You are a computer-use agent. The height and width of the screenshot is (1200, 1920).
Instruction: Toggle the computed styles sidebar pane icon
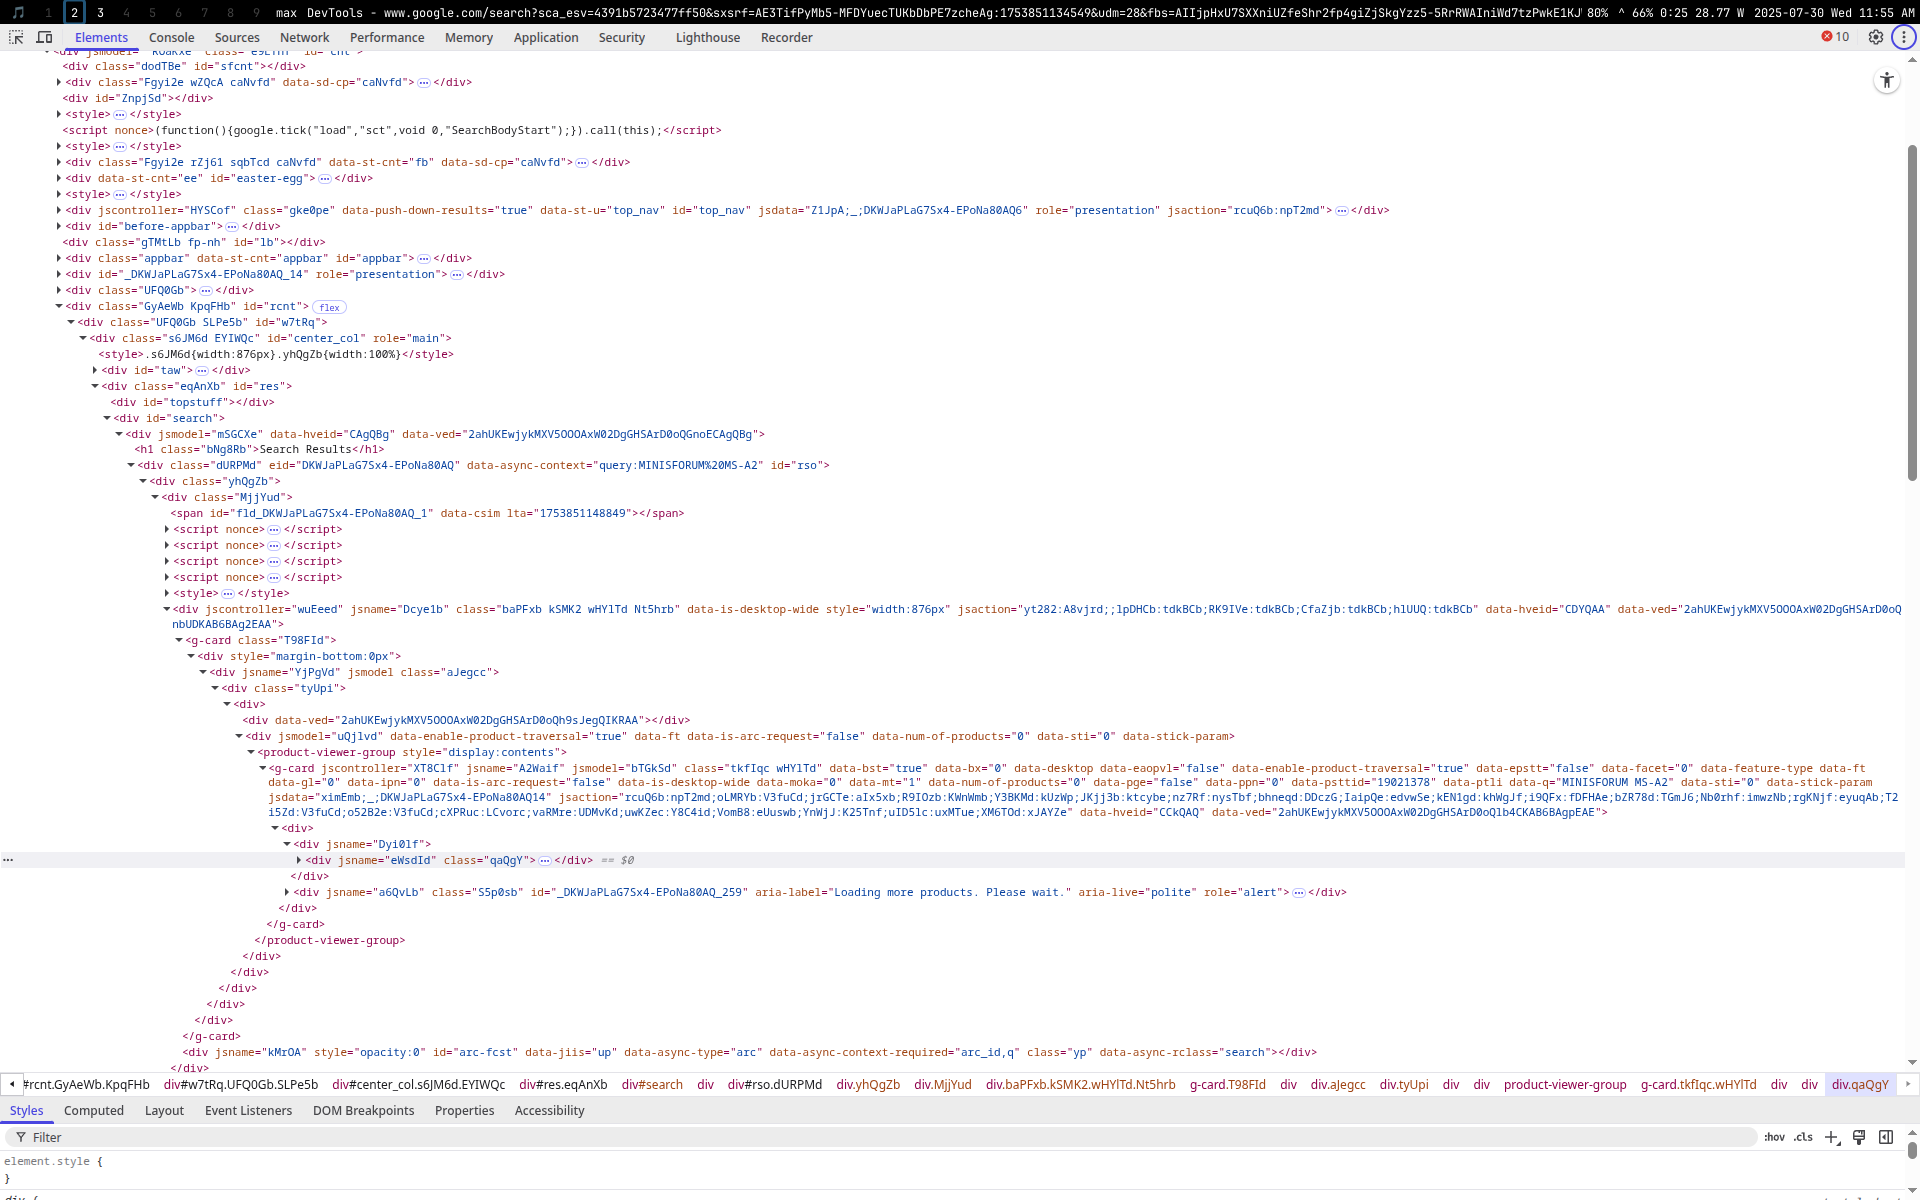pos(1886,1137)
